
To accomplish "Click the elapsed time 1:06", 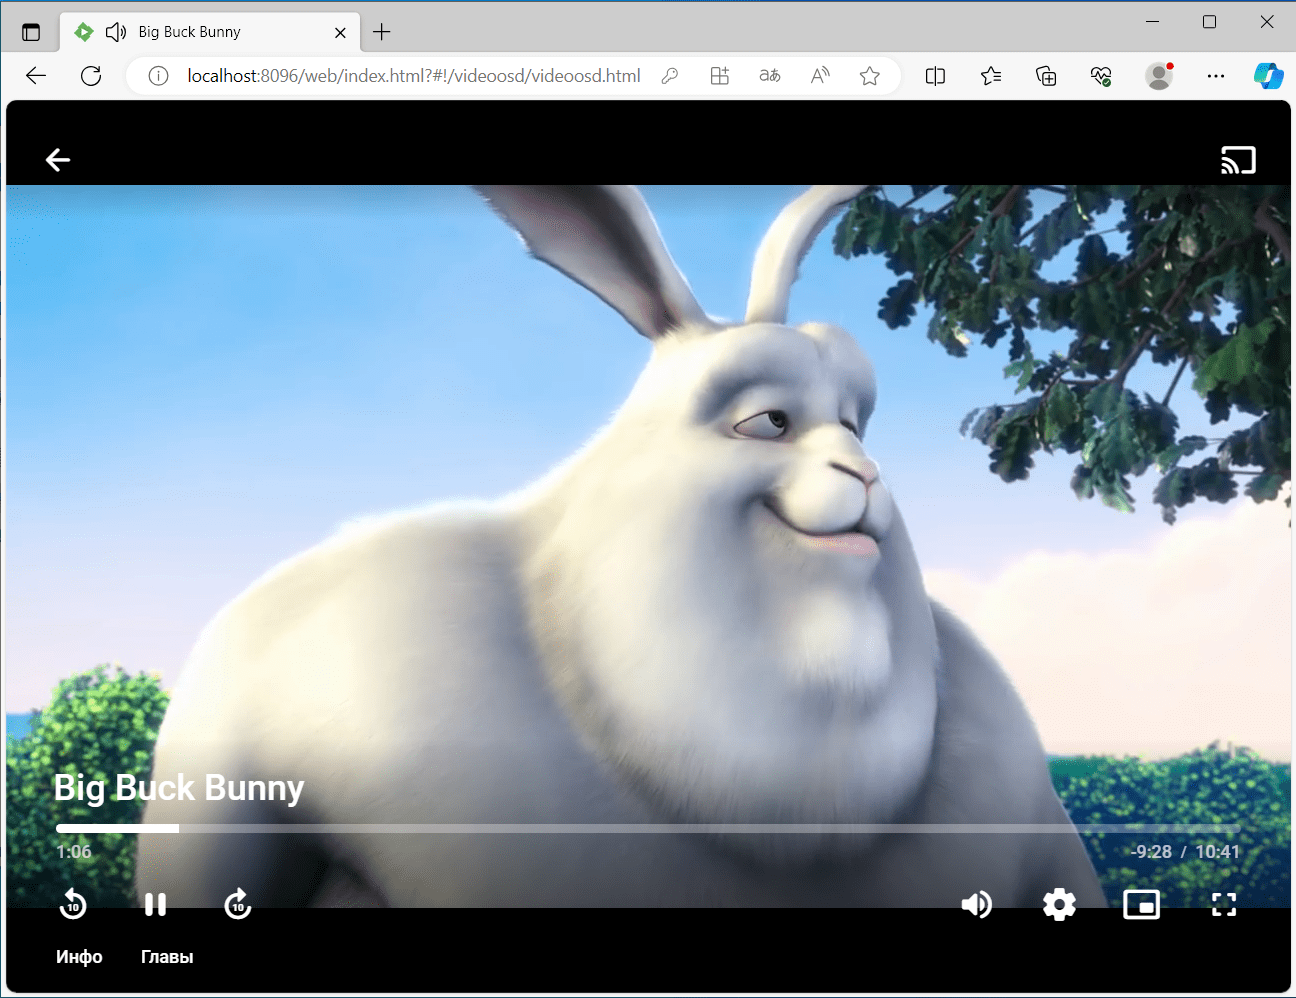I will pyautogui.click(x=74, y=852).
